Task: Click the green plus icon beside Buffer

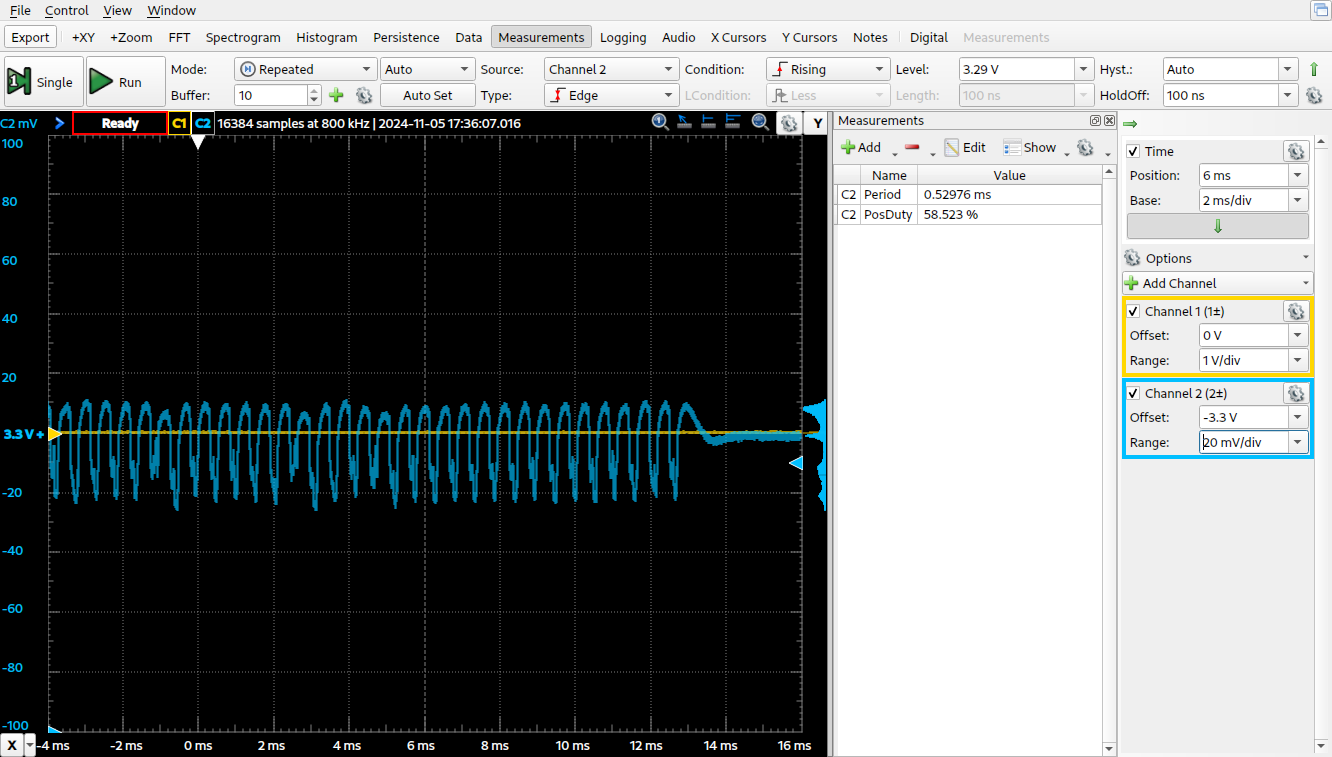Action: coord(336,95)
